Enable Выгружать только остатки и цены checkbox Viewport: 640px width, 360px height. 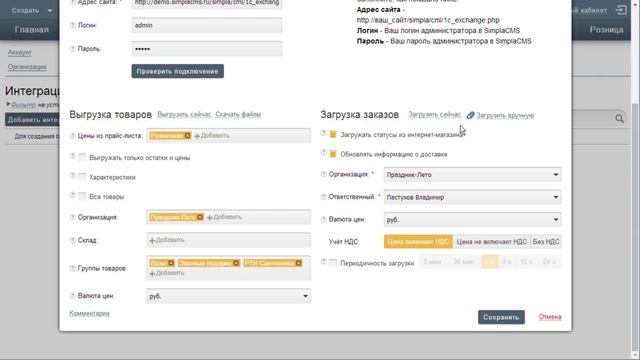click(x=82, y=157)
